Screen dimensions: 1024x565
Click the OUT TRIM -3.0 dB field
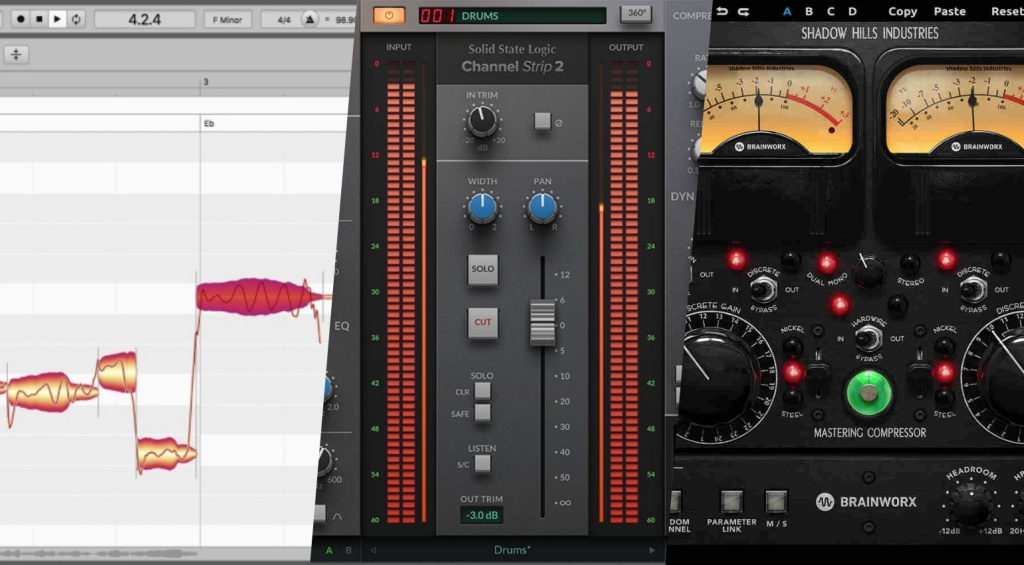(482, 515)
